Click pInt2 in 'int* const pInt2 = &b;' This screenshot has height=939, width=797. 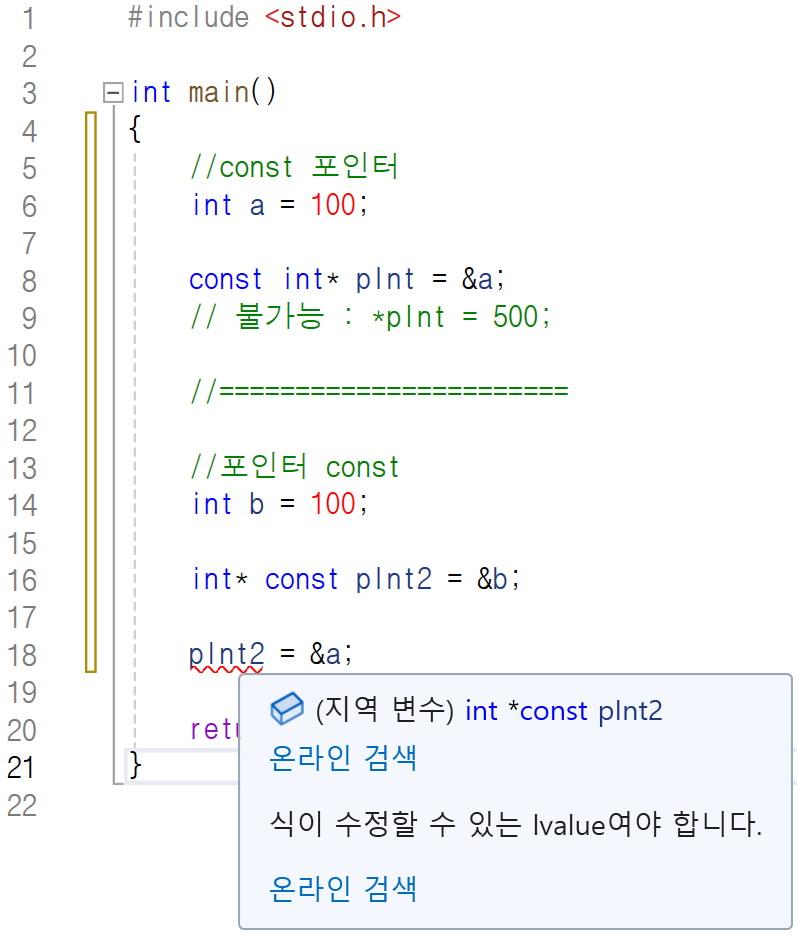393,579
